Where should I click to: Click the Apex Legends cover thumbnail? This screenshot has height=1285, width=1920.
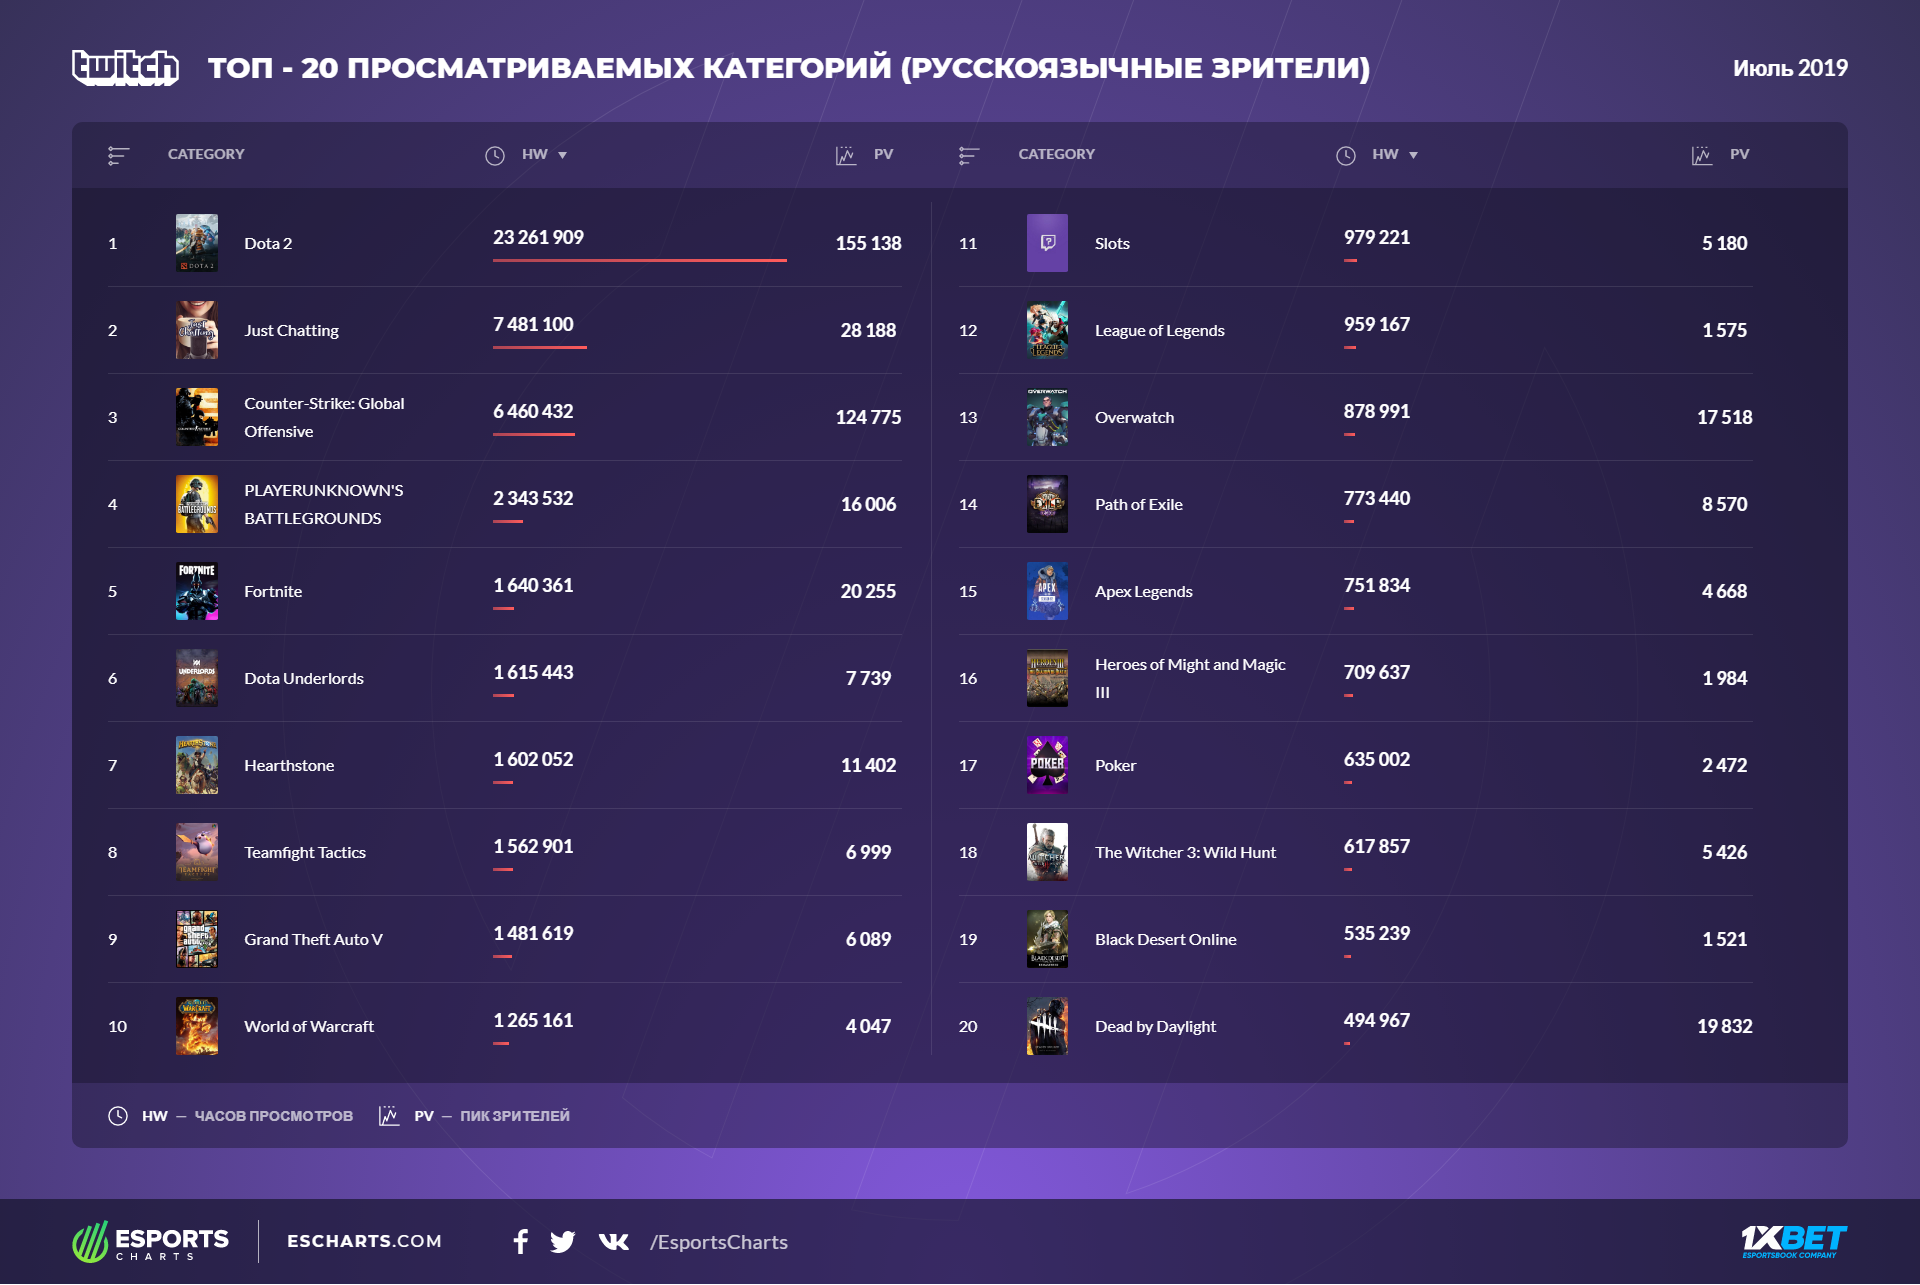point(1047,591)
